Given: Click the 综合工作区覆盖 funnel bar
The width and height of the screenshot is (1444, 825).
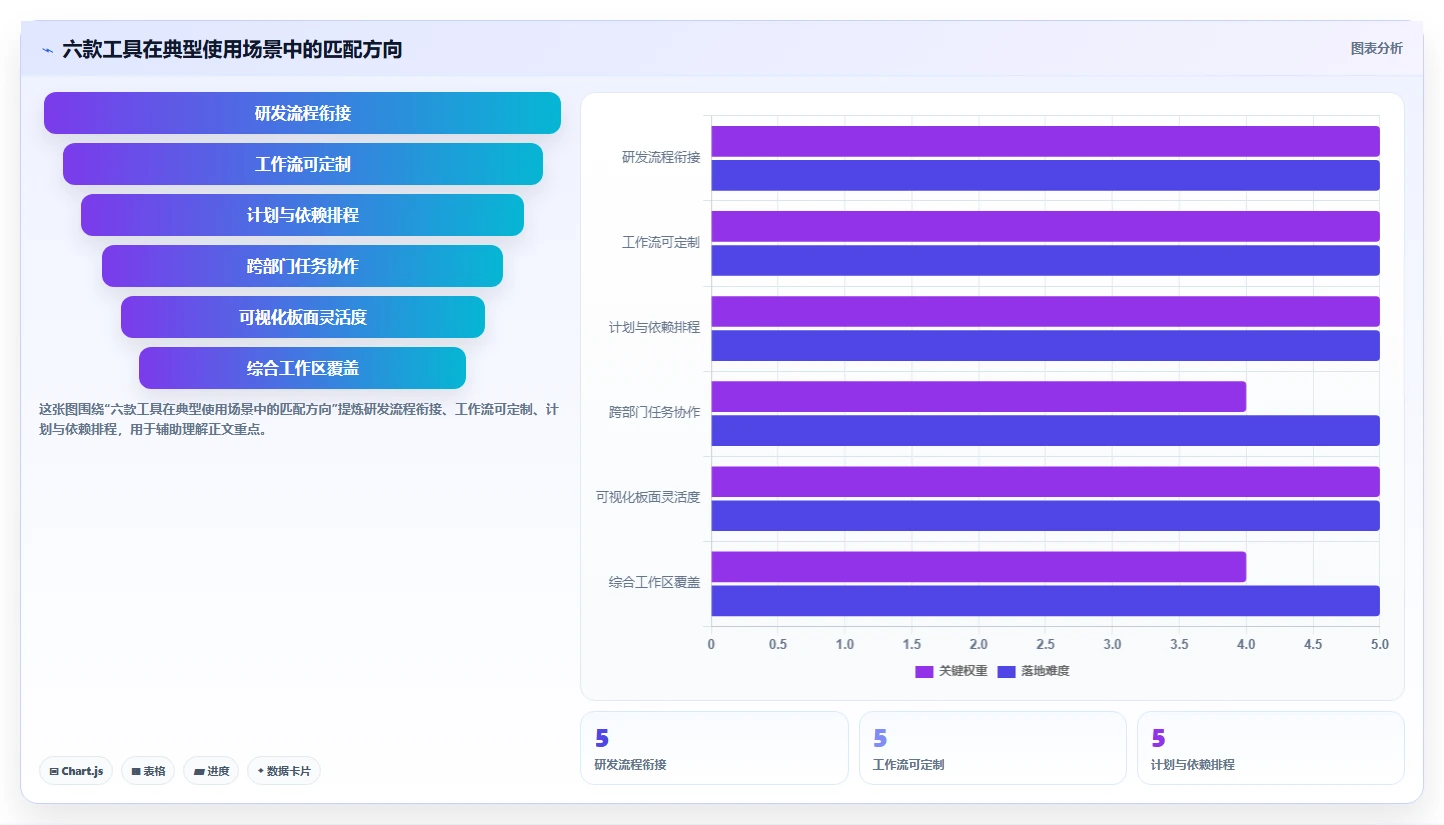Looking at the screenshot, I should [302, 368].
